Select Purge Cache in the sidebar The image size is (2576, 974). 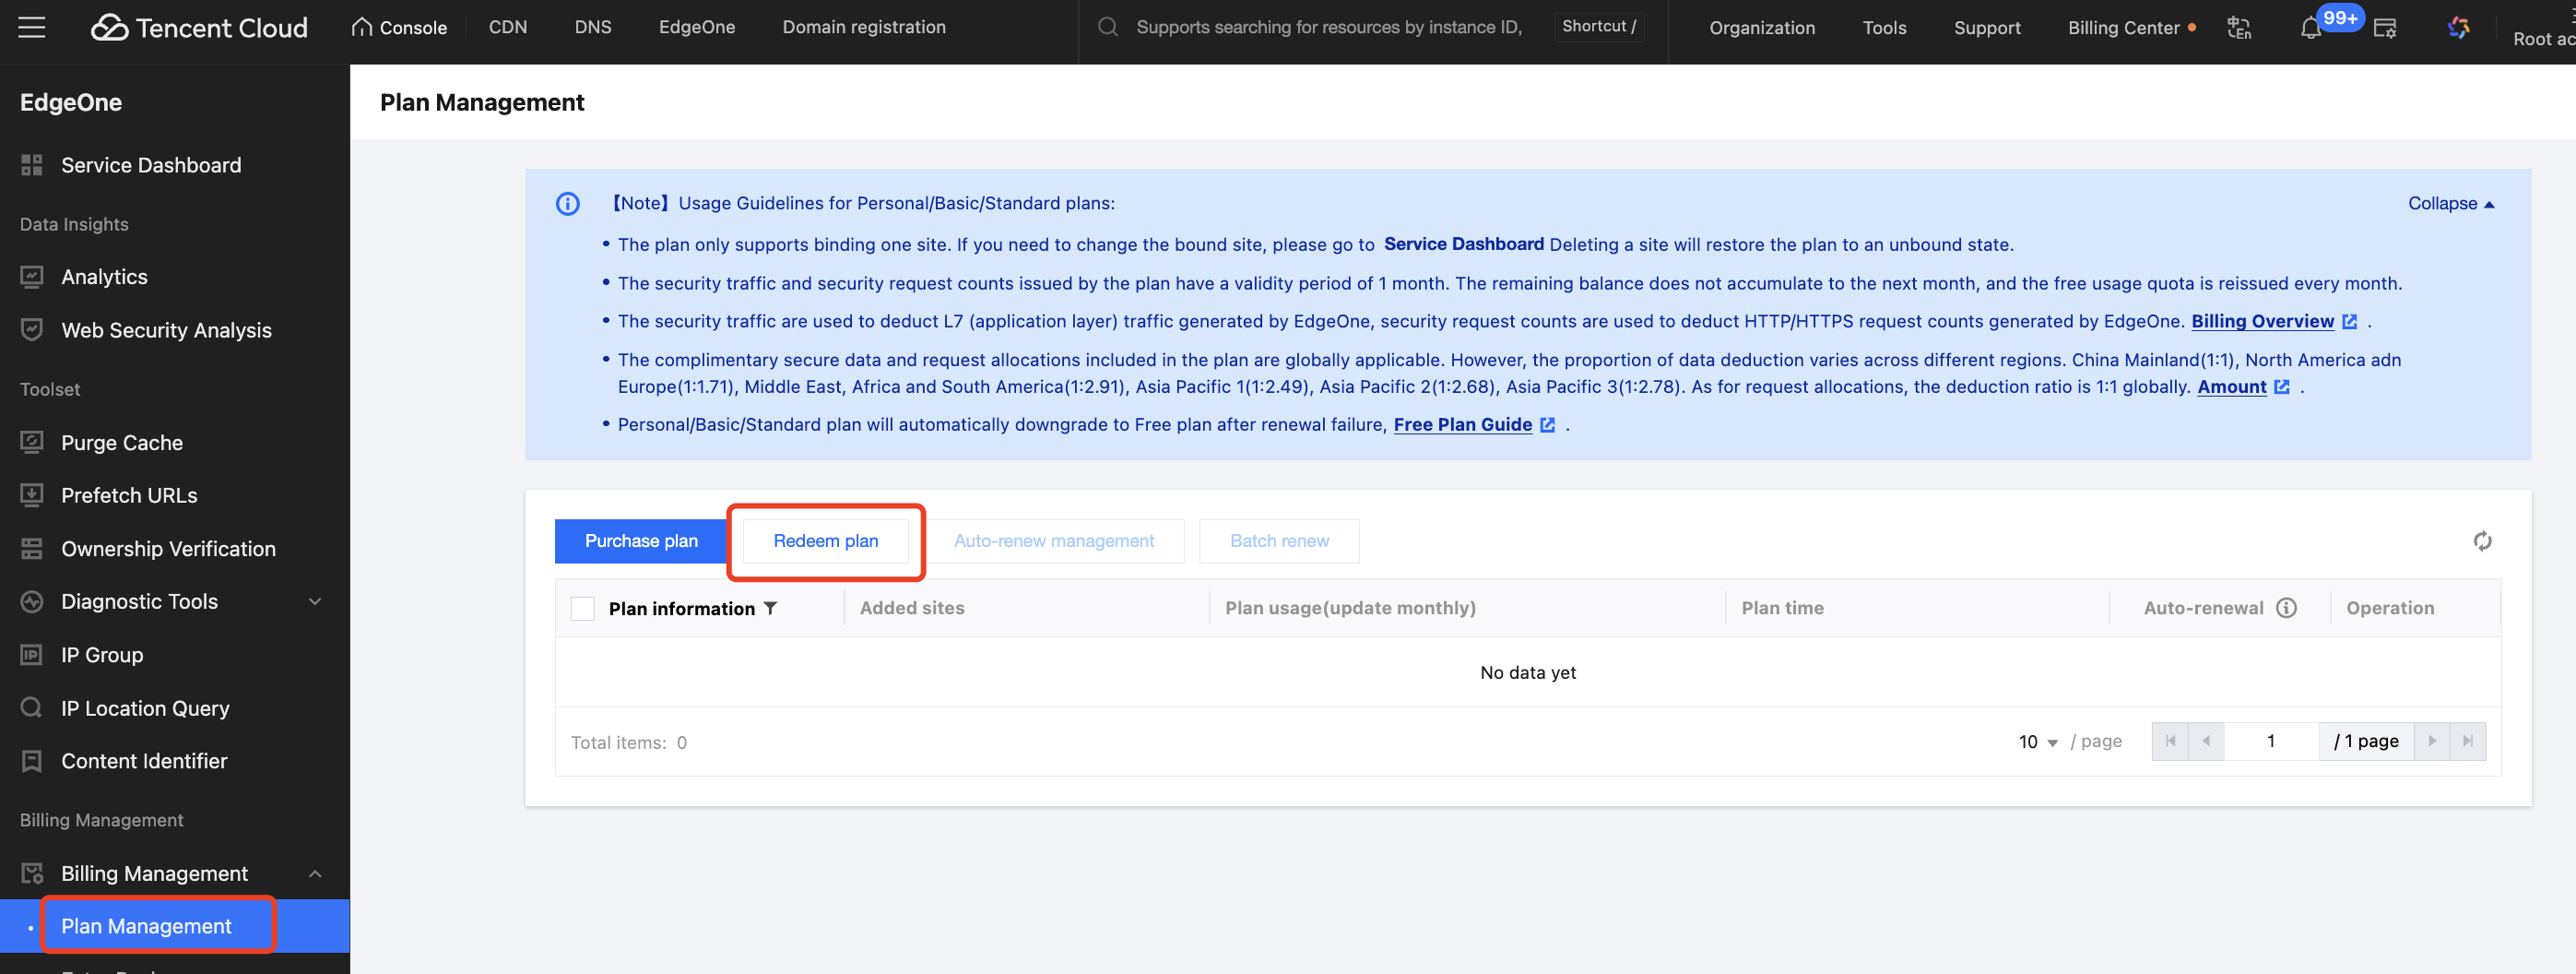tap(122, 442)
